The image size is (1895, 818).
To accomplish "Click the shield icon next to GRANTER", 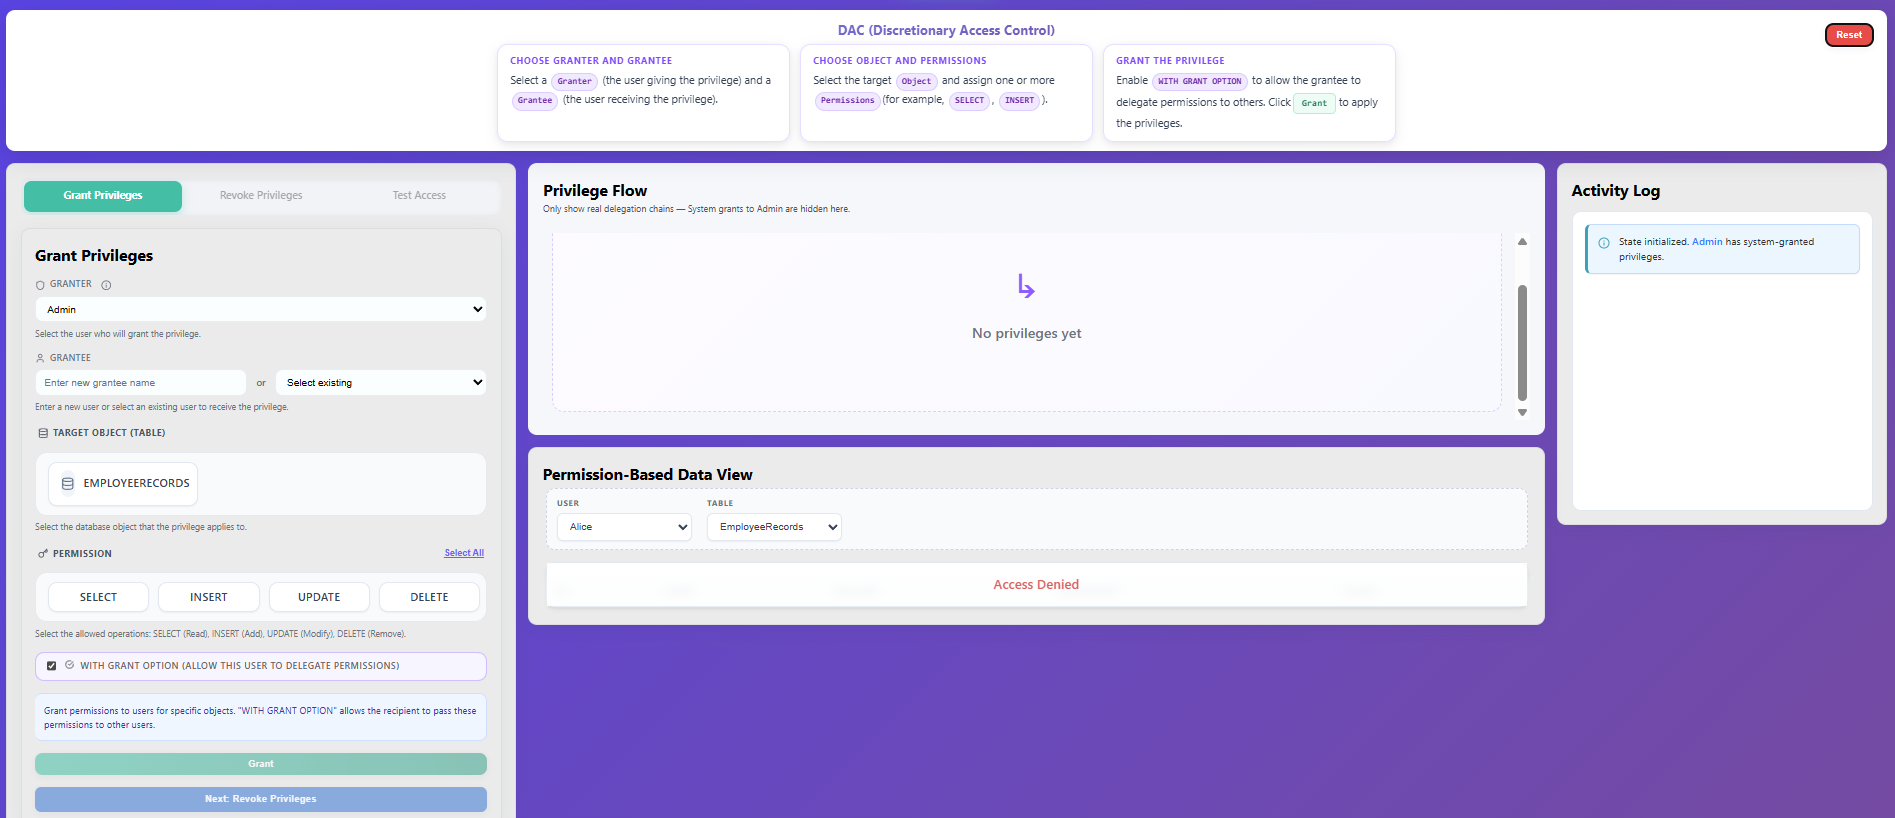I will point(40,285).
